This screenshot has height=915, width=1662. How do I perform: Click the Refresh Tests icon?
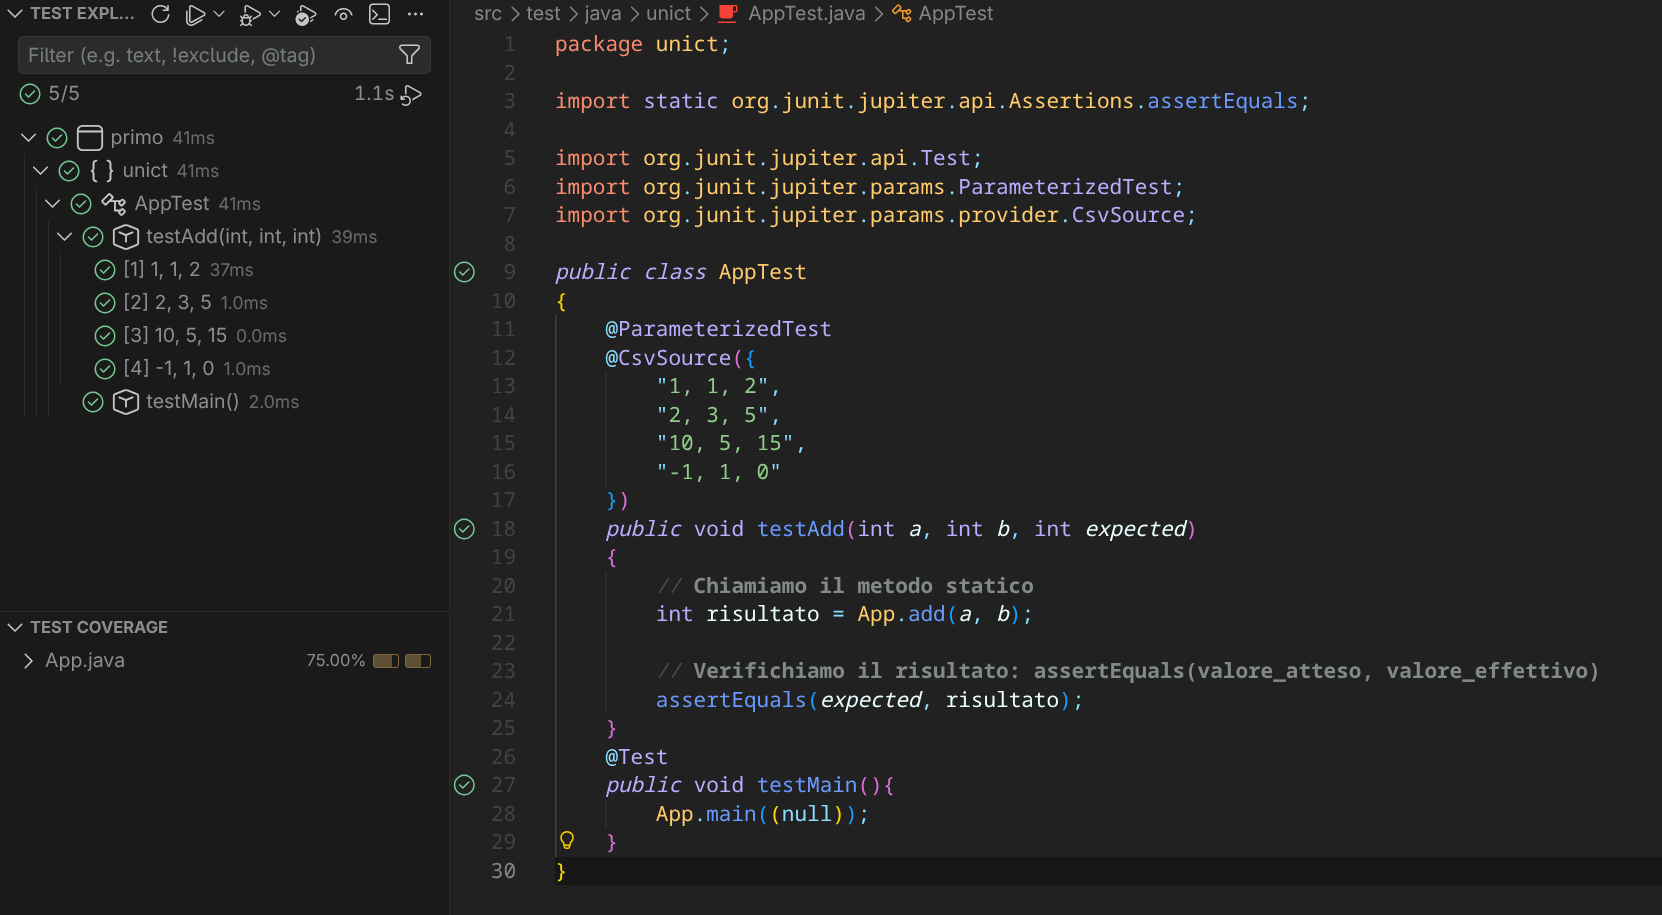[x=160, y=14]
